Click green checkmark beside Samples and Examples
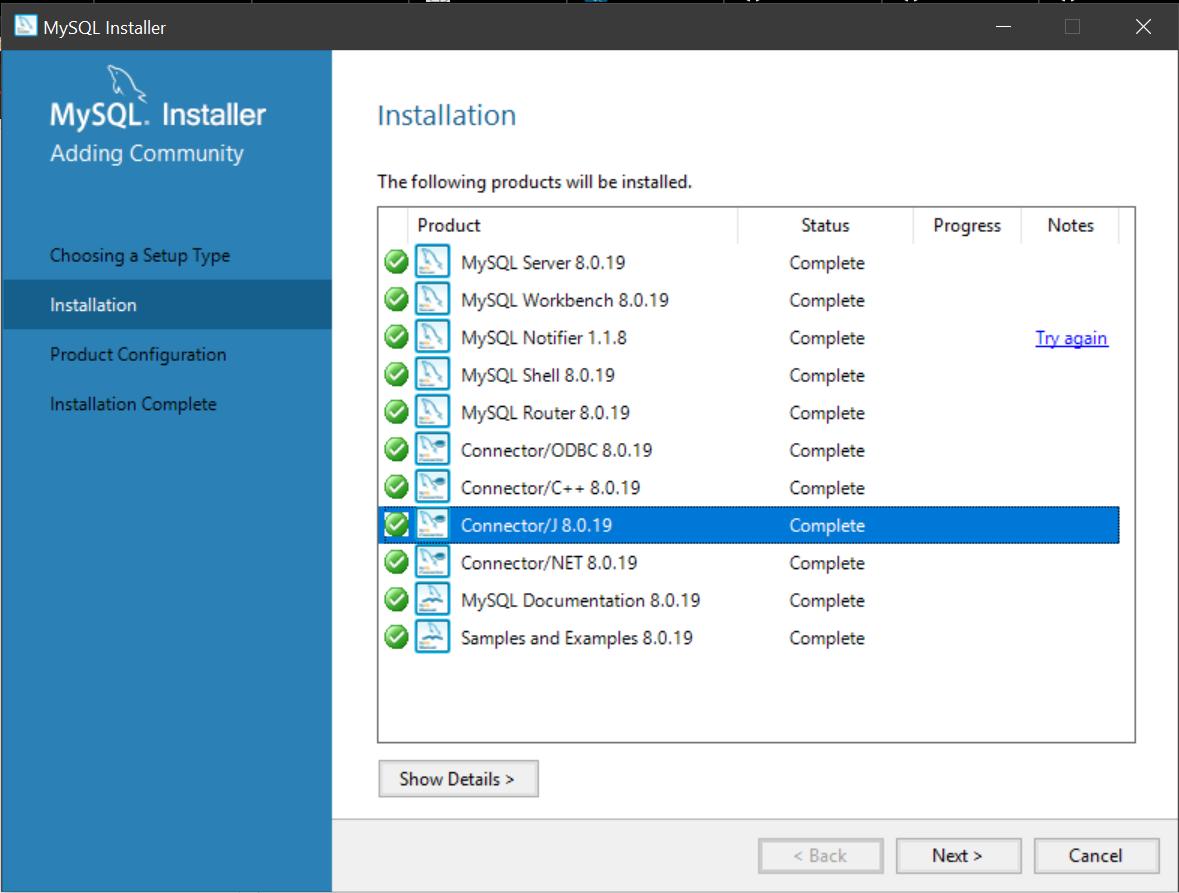 [396, 637]
